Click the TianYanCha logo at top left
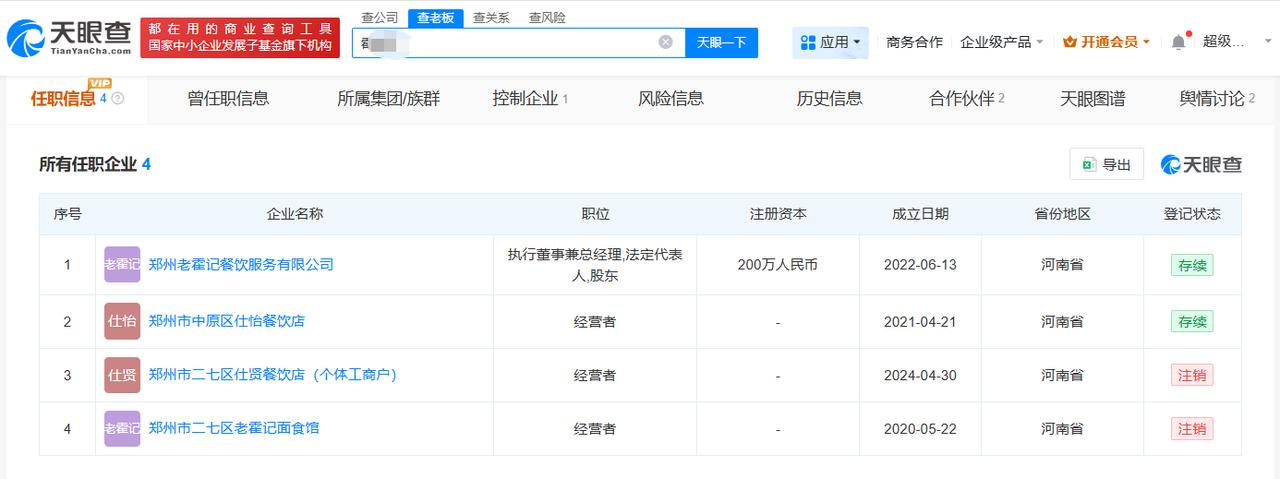 68,40
